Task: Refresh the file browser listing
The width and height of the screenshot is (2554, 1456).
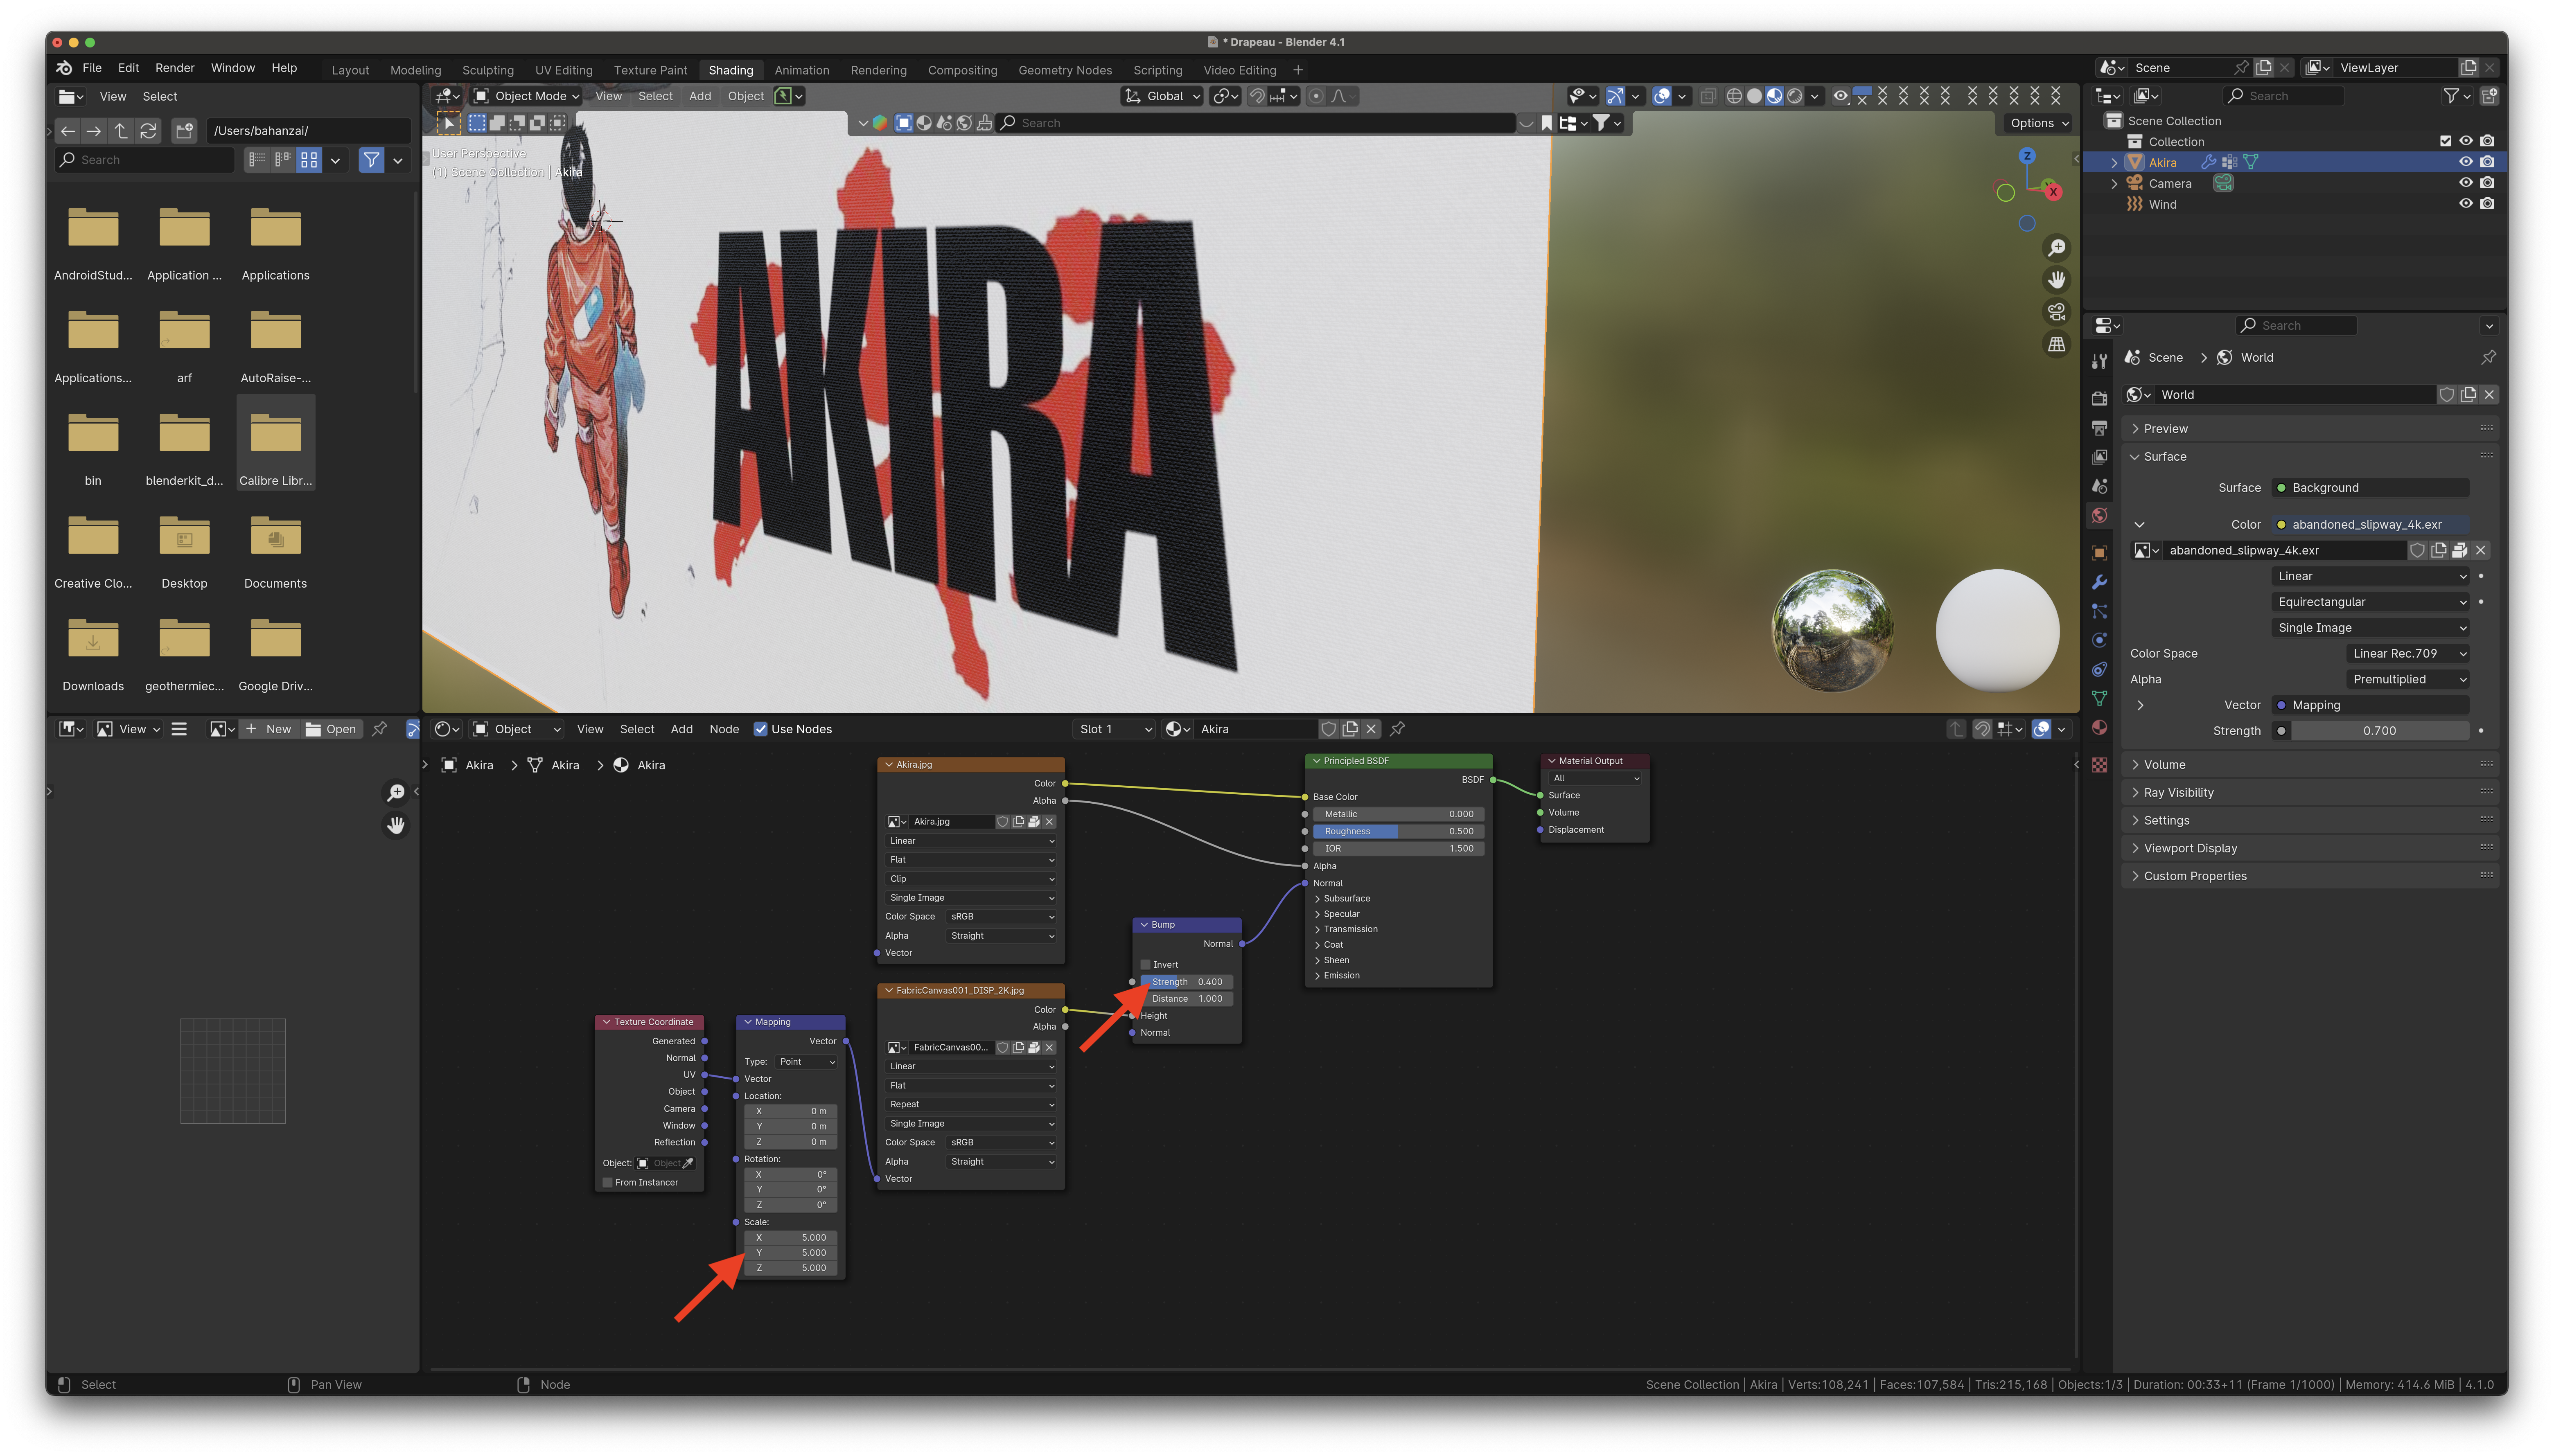Action: 148,131
